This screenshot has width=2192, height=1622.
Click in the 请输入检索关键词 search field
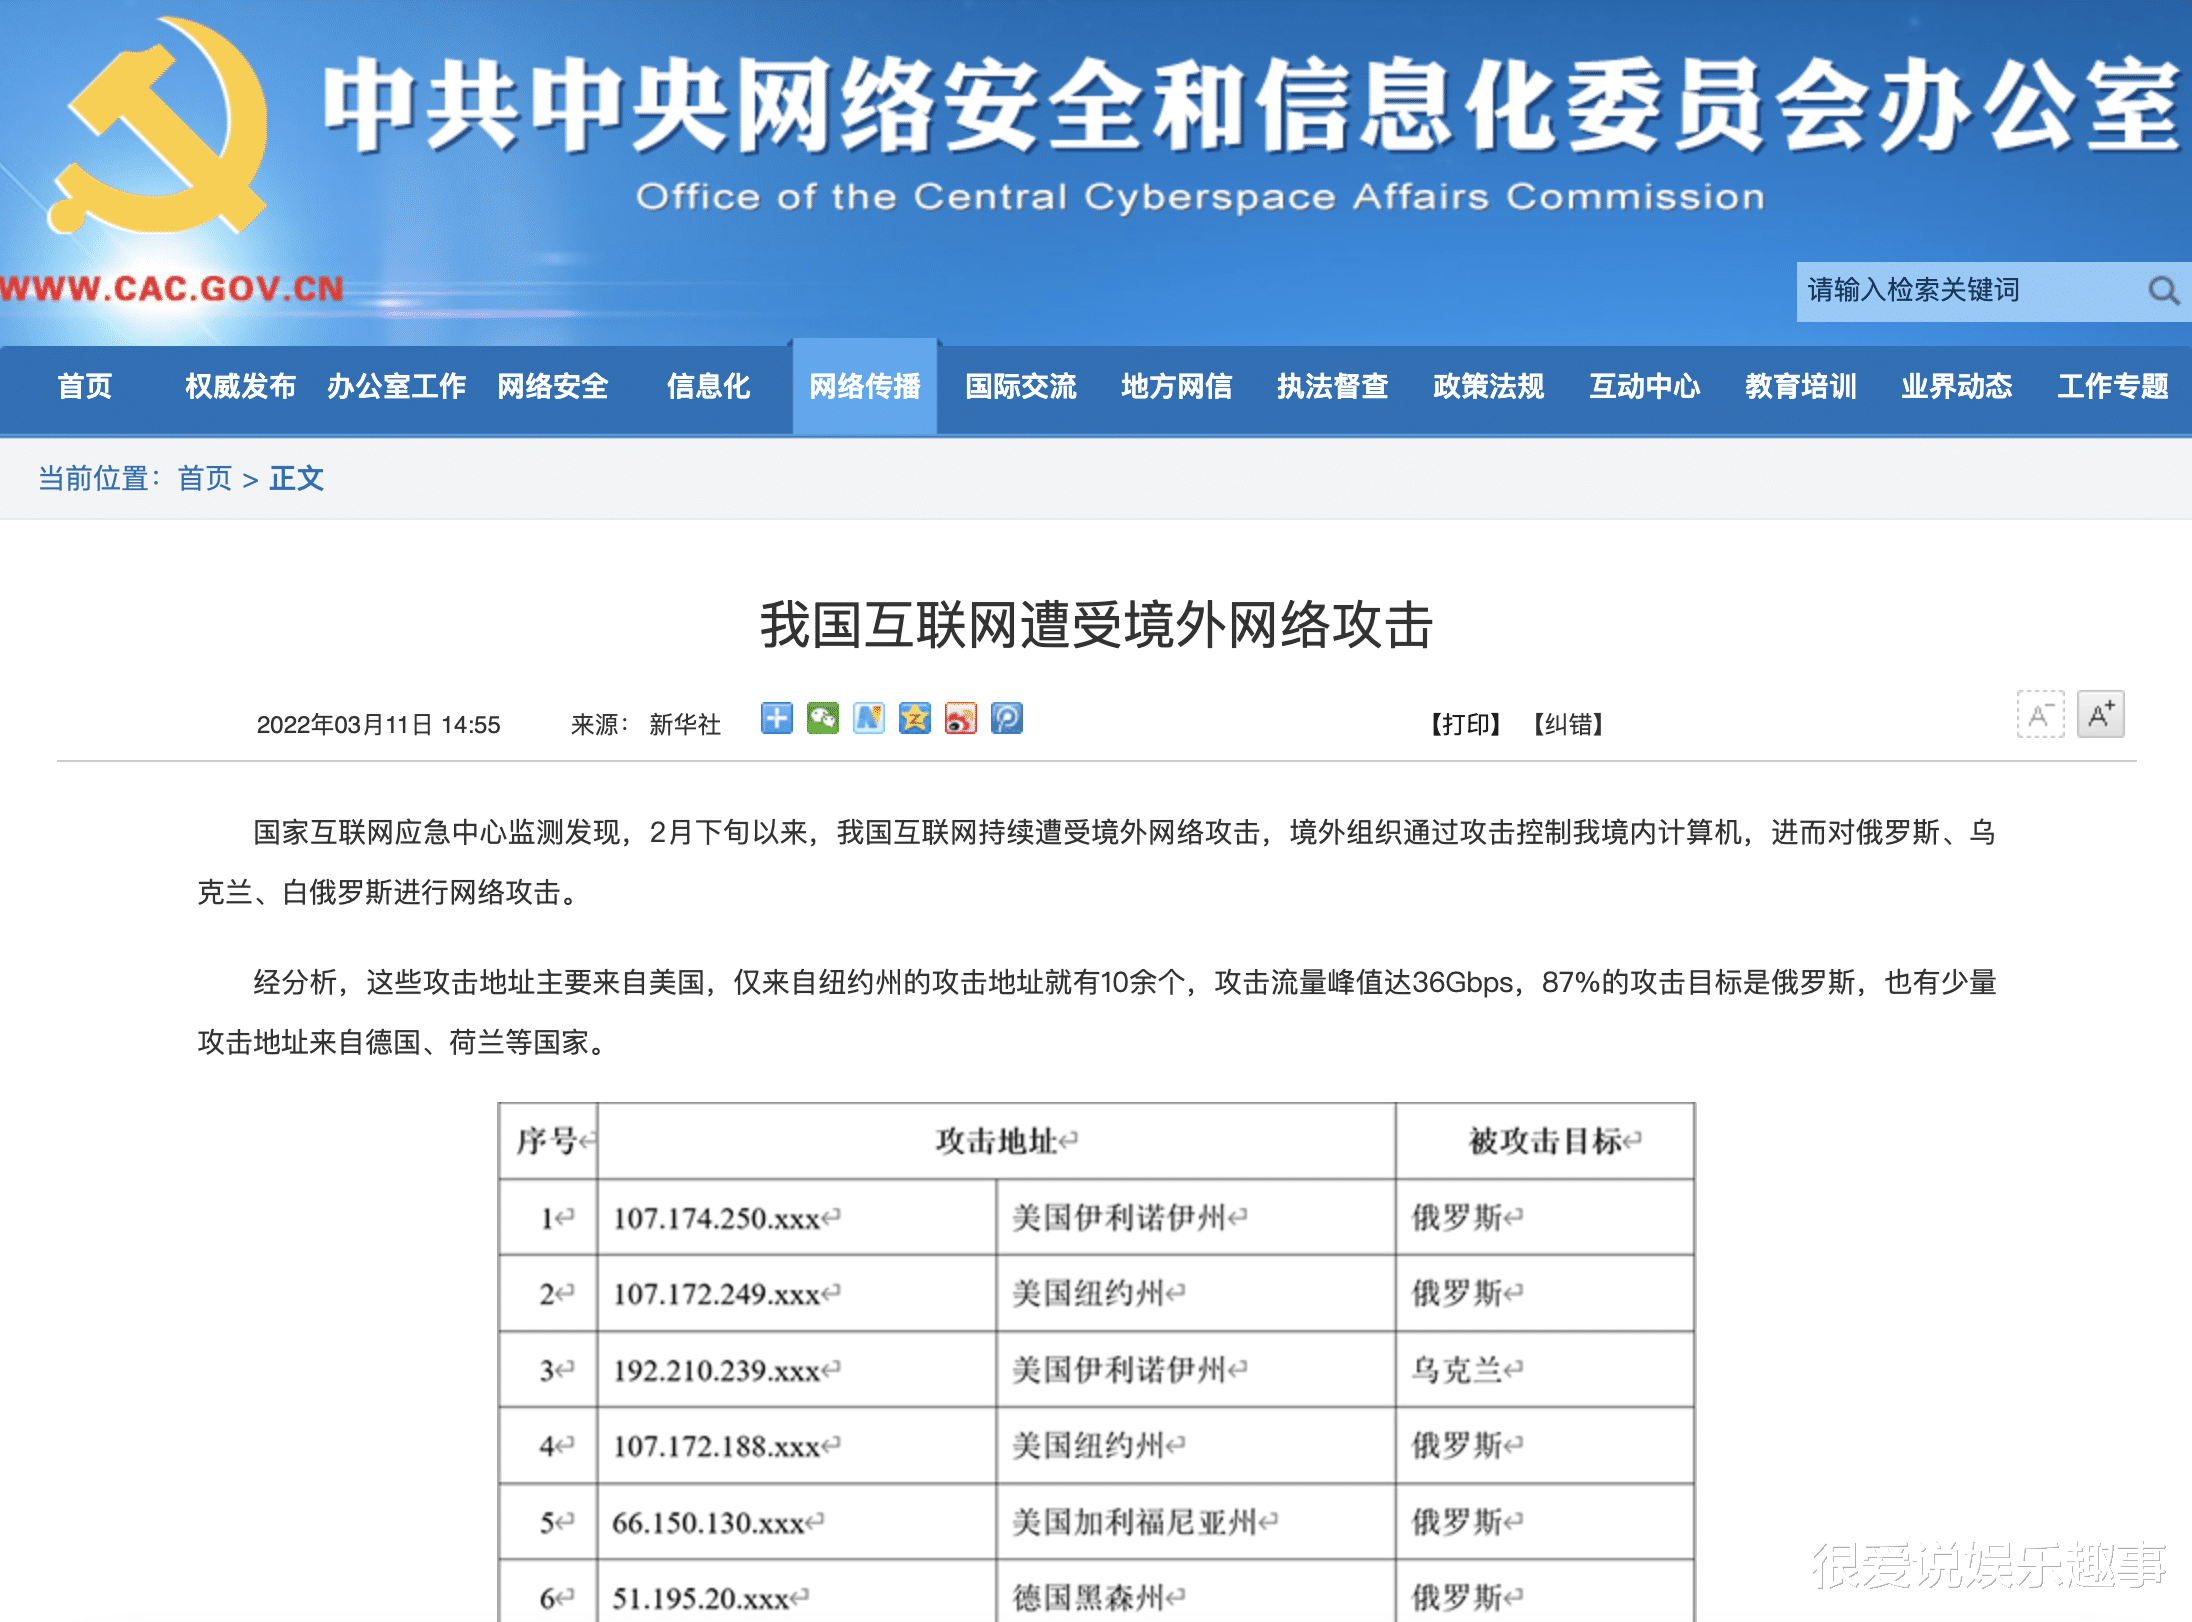coord(1970,291)
